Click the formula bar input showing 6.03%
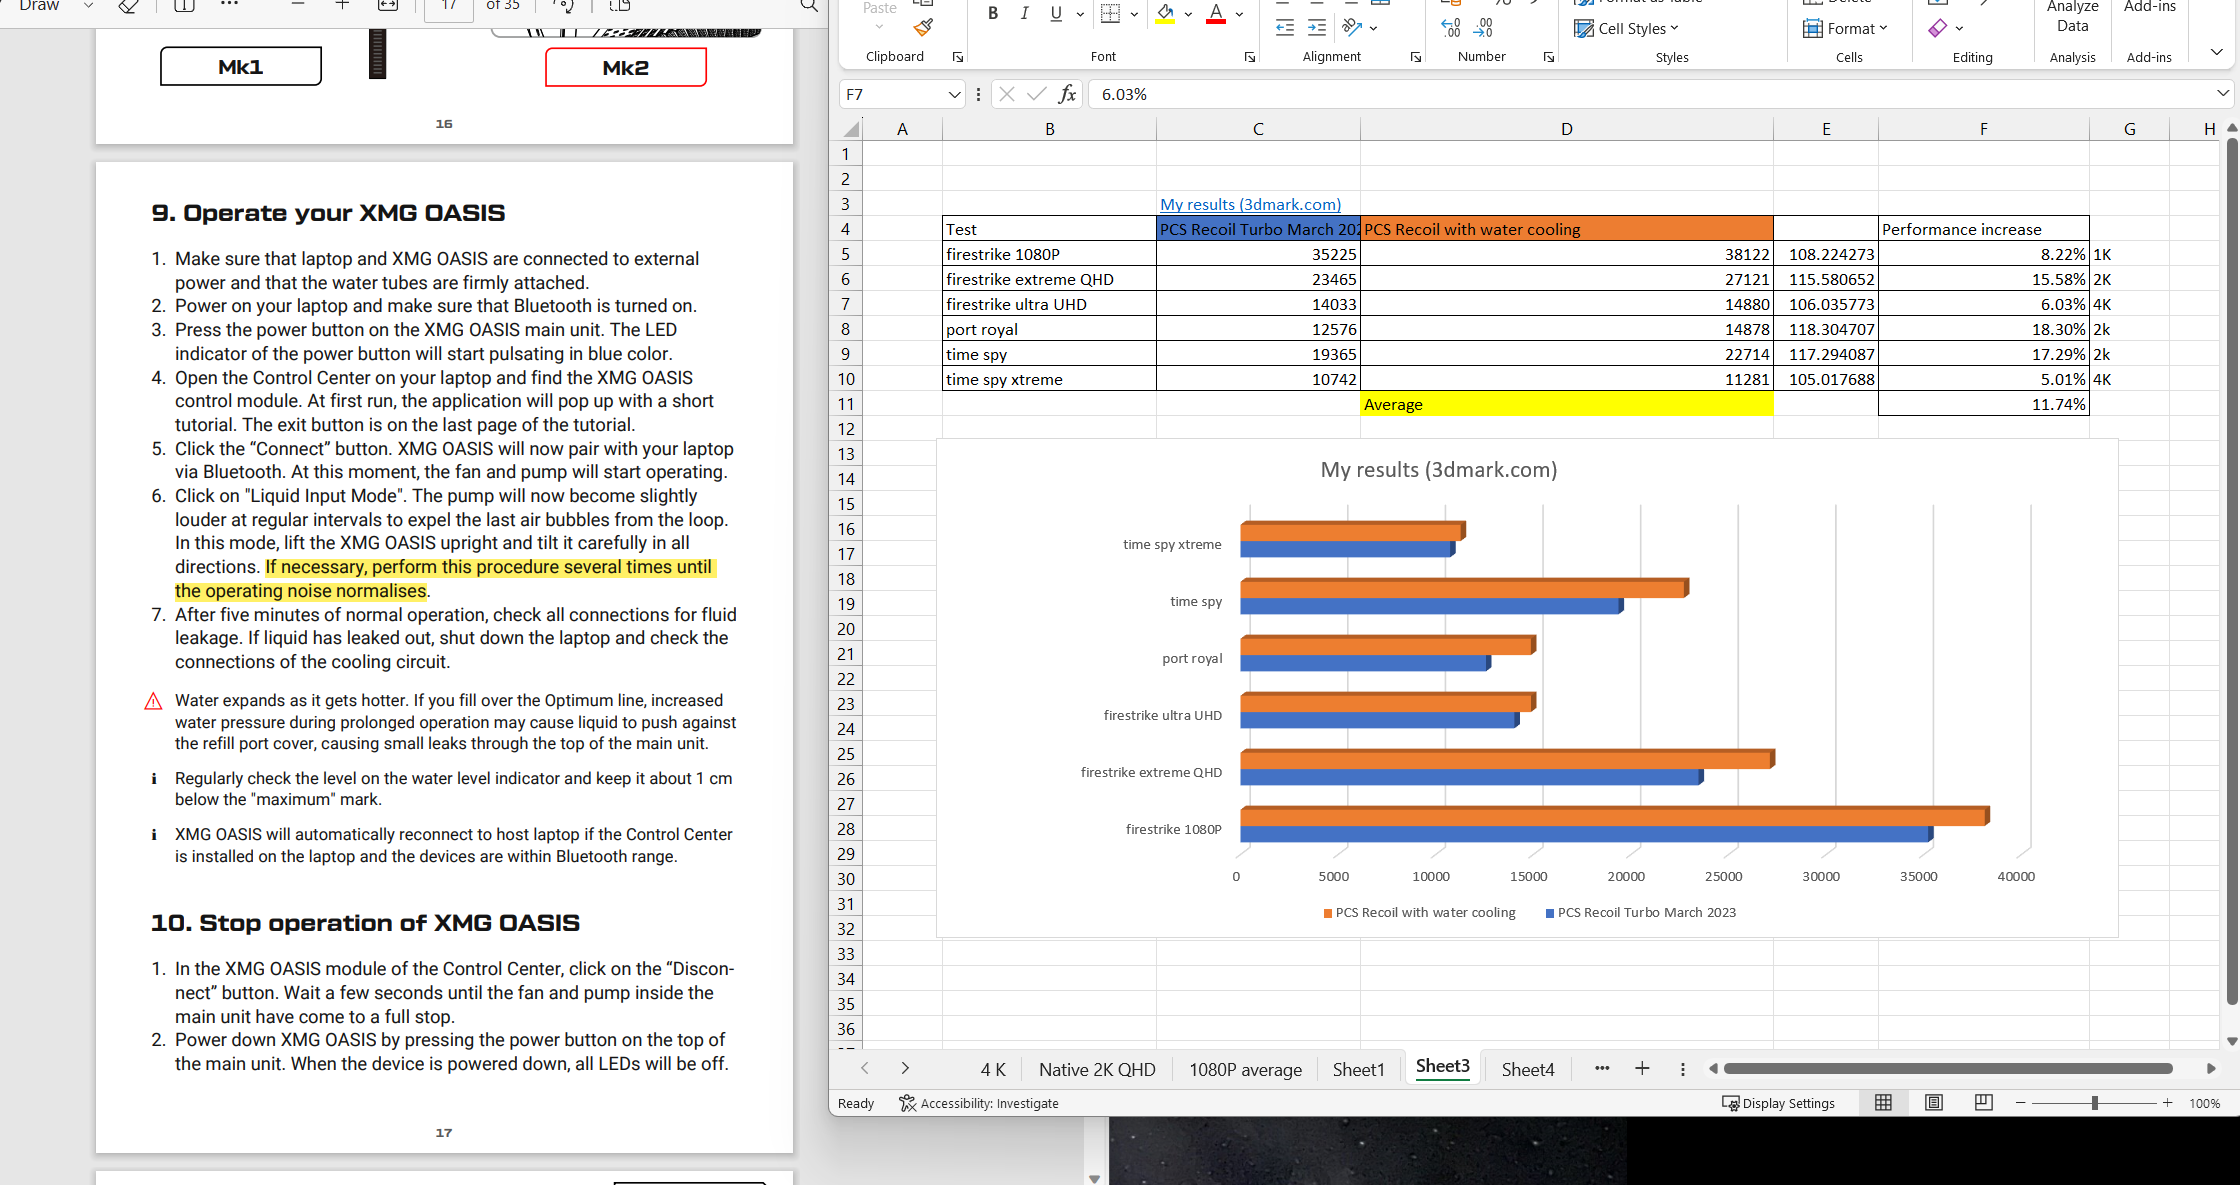 (x=1650, y=94)
